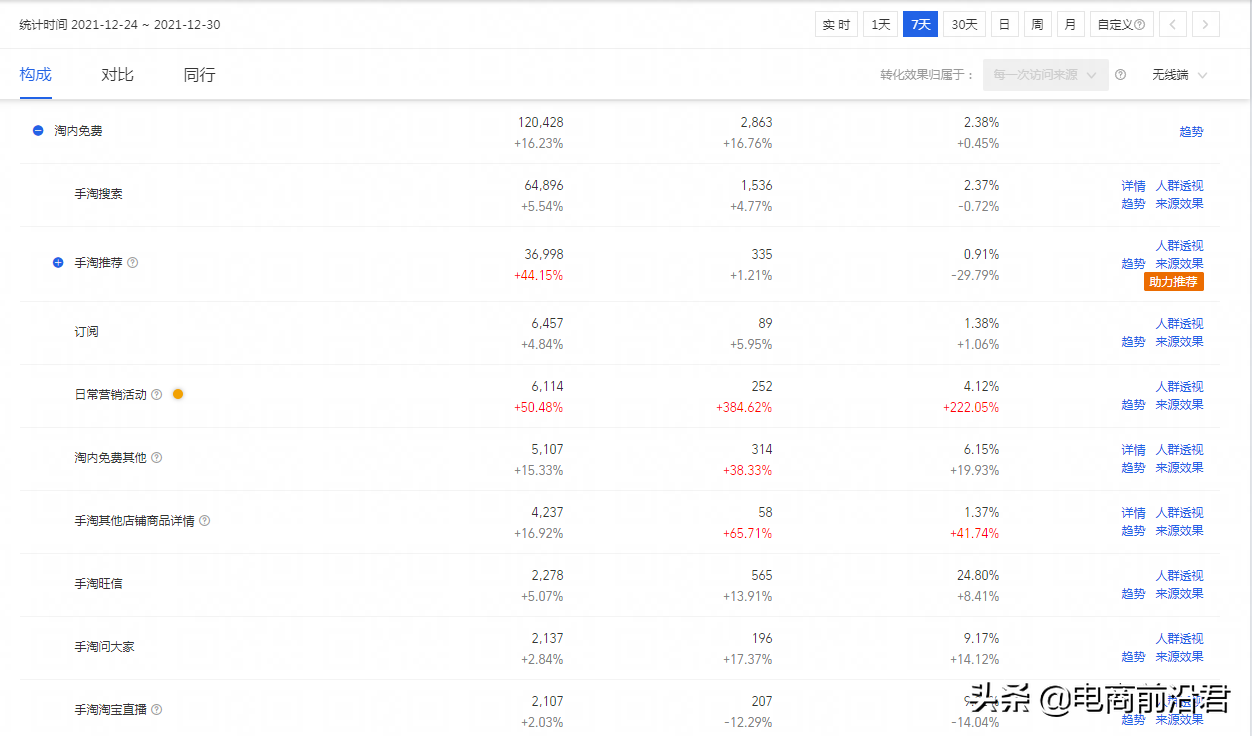Click help icon next to 日常营销活动
Screen dimensions: 1252x736
156,395
